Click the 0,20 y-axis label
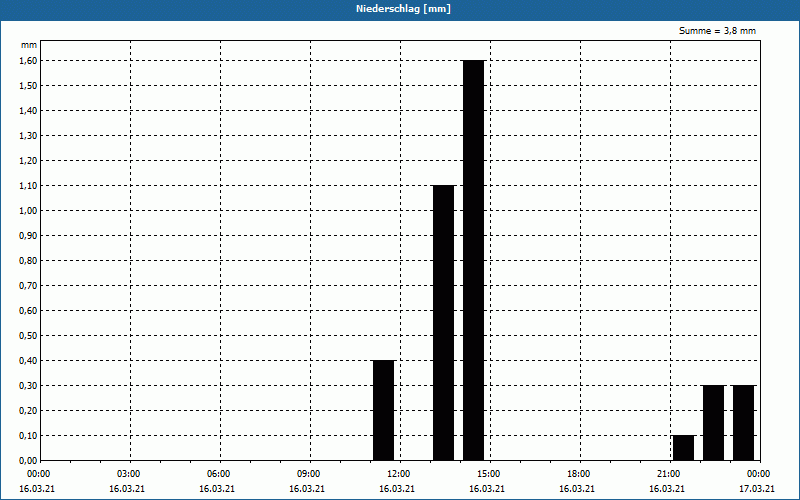This screenshot has width=800, height=500. pyautogui.click(x=28, y=410)
